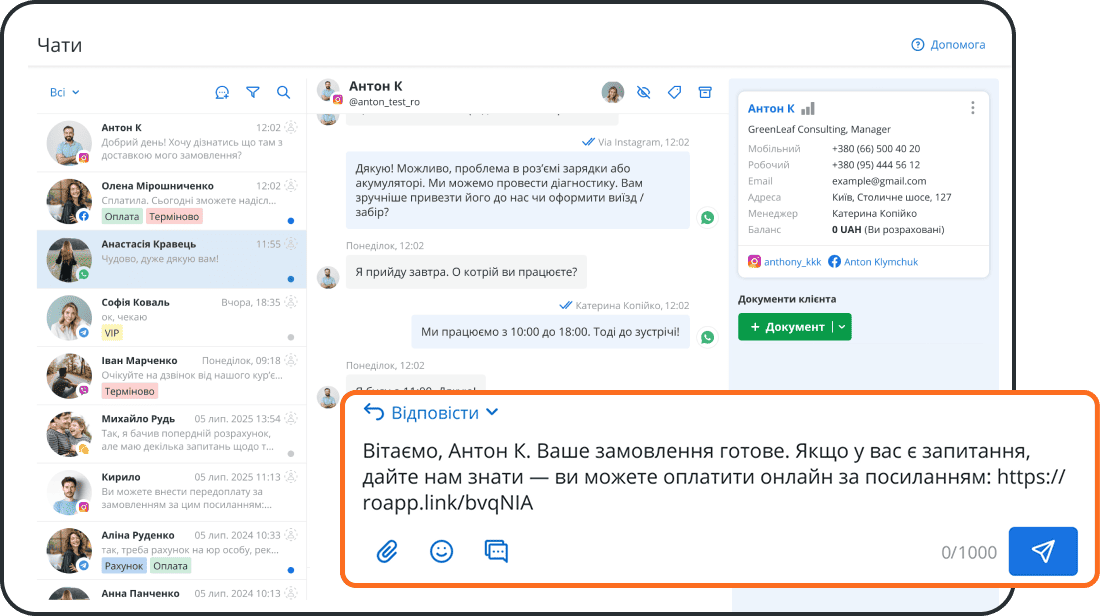Open quick reply templates in the composer
The width and height of the screenshot is (1100, 616).
point(496,550)
